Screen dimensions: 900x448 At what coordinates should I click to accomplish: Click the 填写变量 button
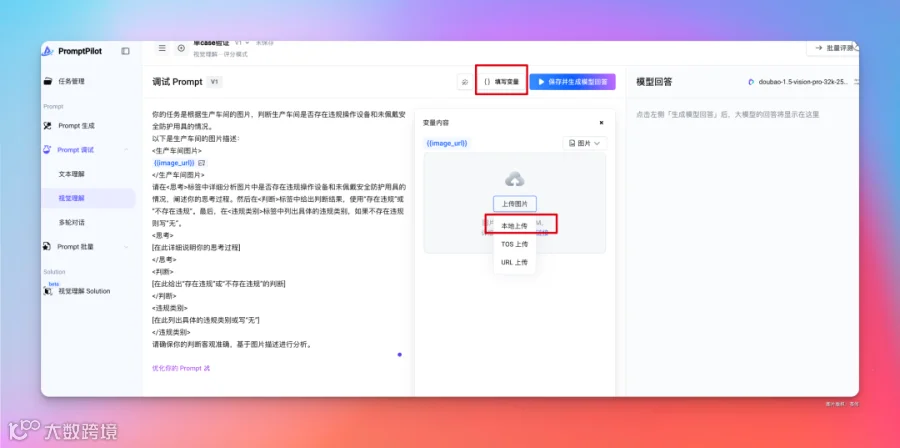501,82
